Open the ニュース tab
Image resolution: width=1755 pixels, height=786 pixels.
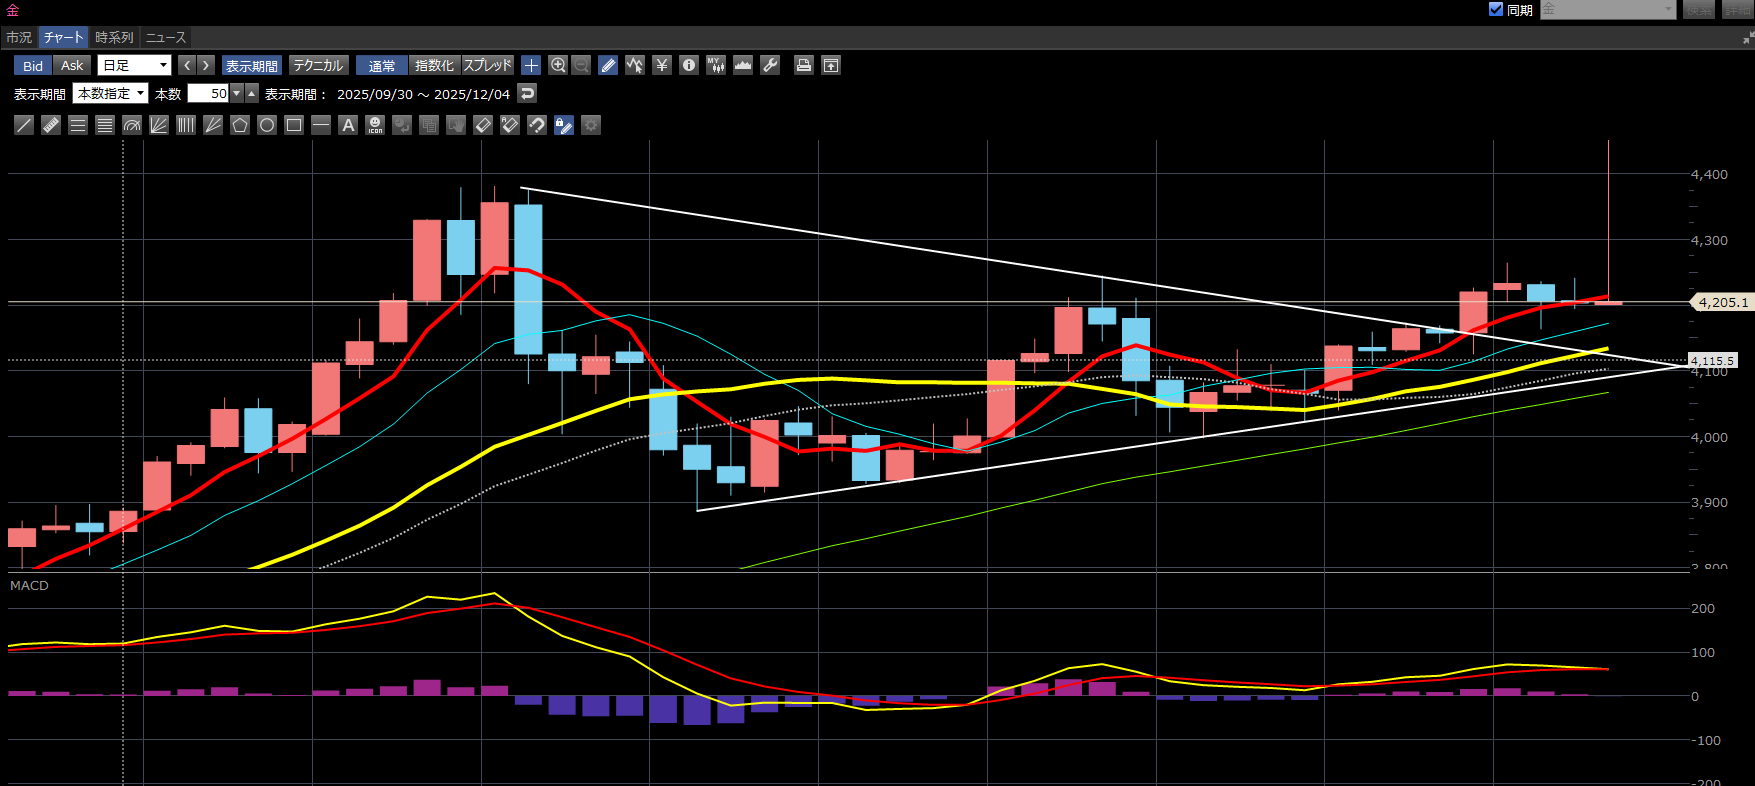point(166,37)
